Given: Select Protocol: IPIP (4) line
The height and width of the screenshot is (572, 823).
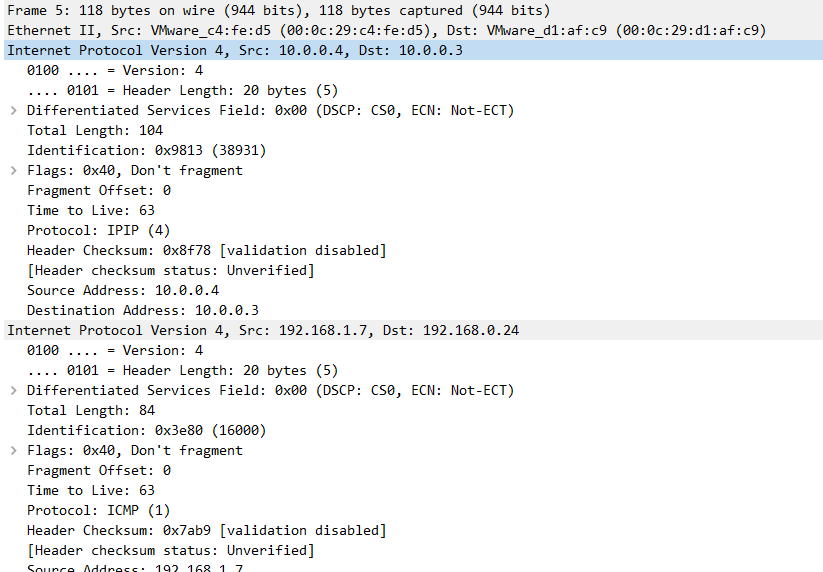Looking at the screenshot, I should (98, 230).
